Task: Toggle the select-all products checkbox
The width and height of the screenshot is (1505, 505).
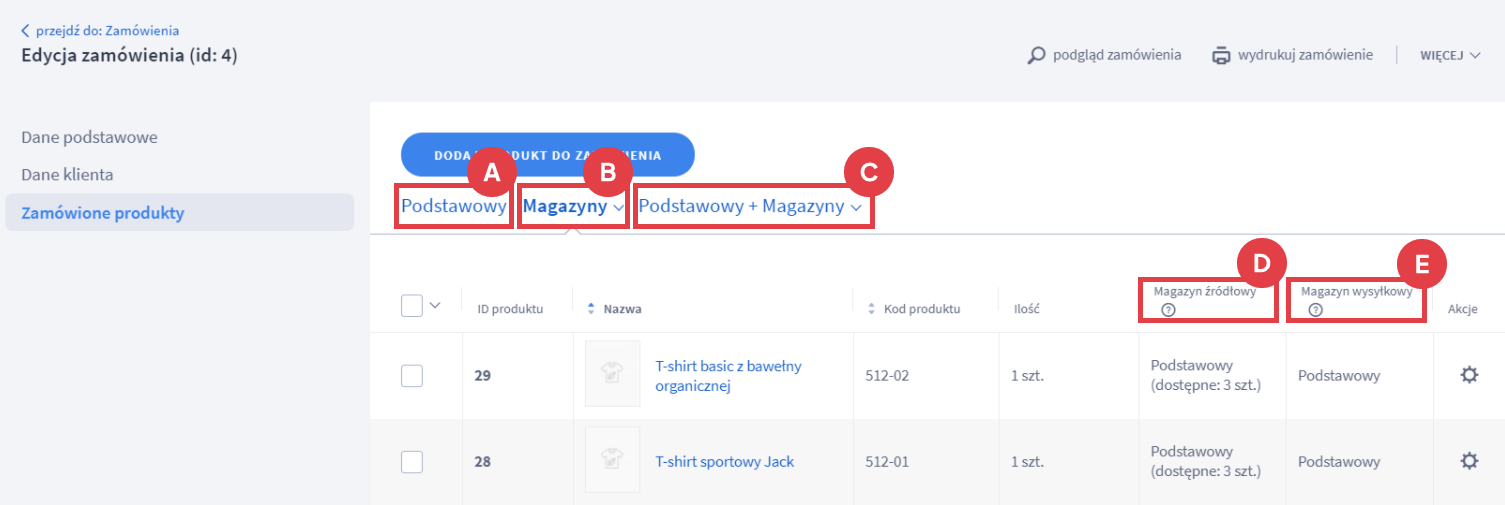Action: tap(411, 306)
